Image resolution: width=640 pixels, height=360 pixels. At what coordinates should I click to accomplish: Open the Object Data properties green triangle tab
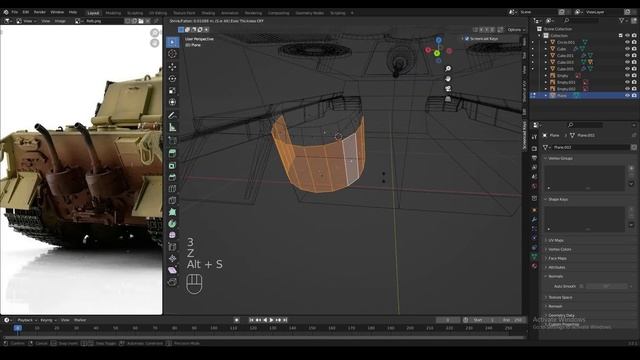point(534,256)
